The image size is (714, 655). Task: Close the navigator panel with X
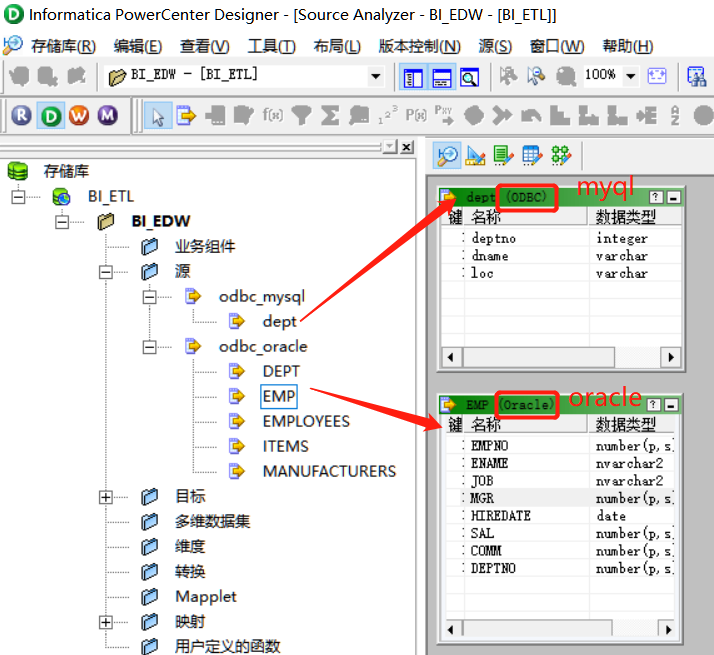pos(407,147)
